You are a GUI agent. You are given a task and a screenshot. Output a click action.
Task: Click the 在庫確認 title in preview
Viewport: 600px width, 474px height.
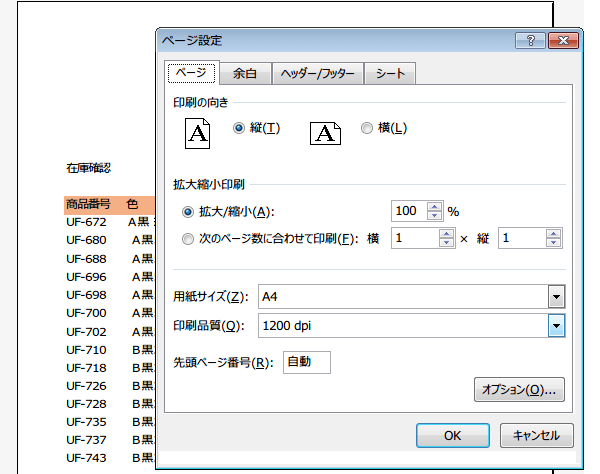point(88,168)
